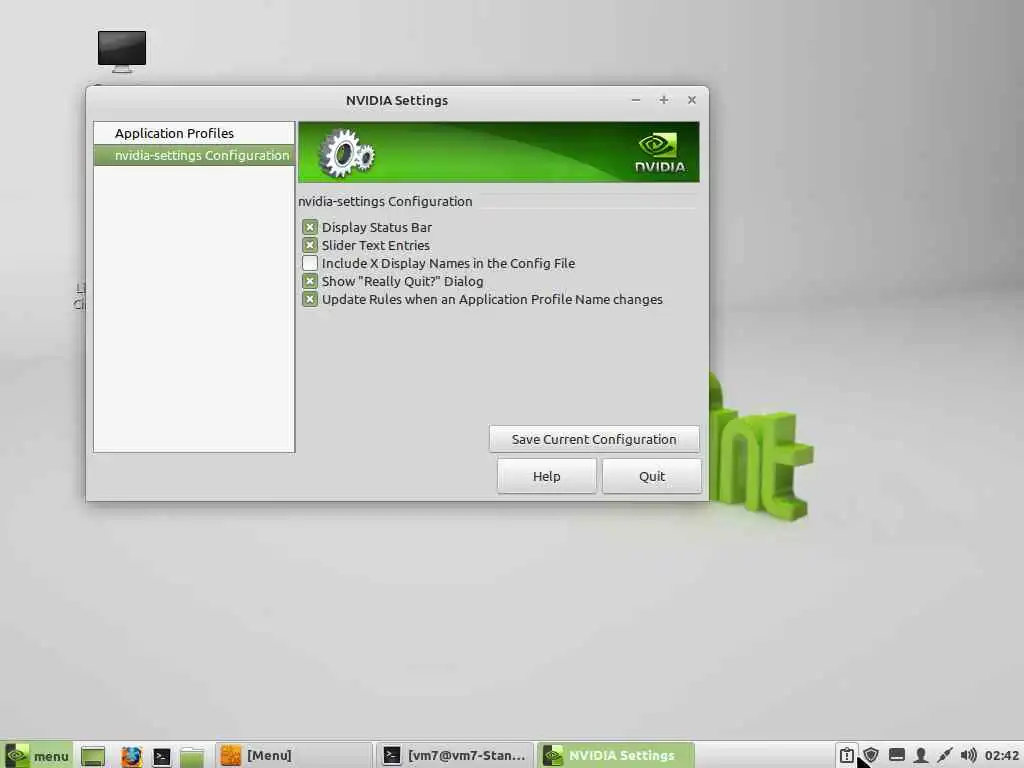Select nvidia-settings Configuration in the sidebar
The image size is (1024, 768).
pos(194,155)
